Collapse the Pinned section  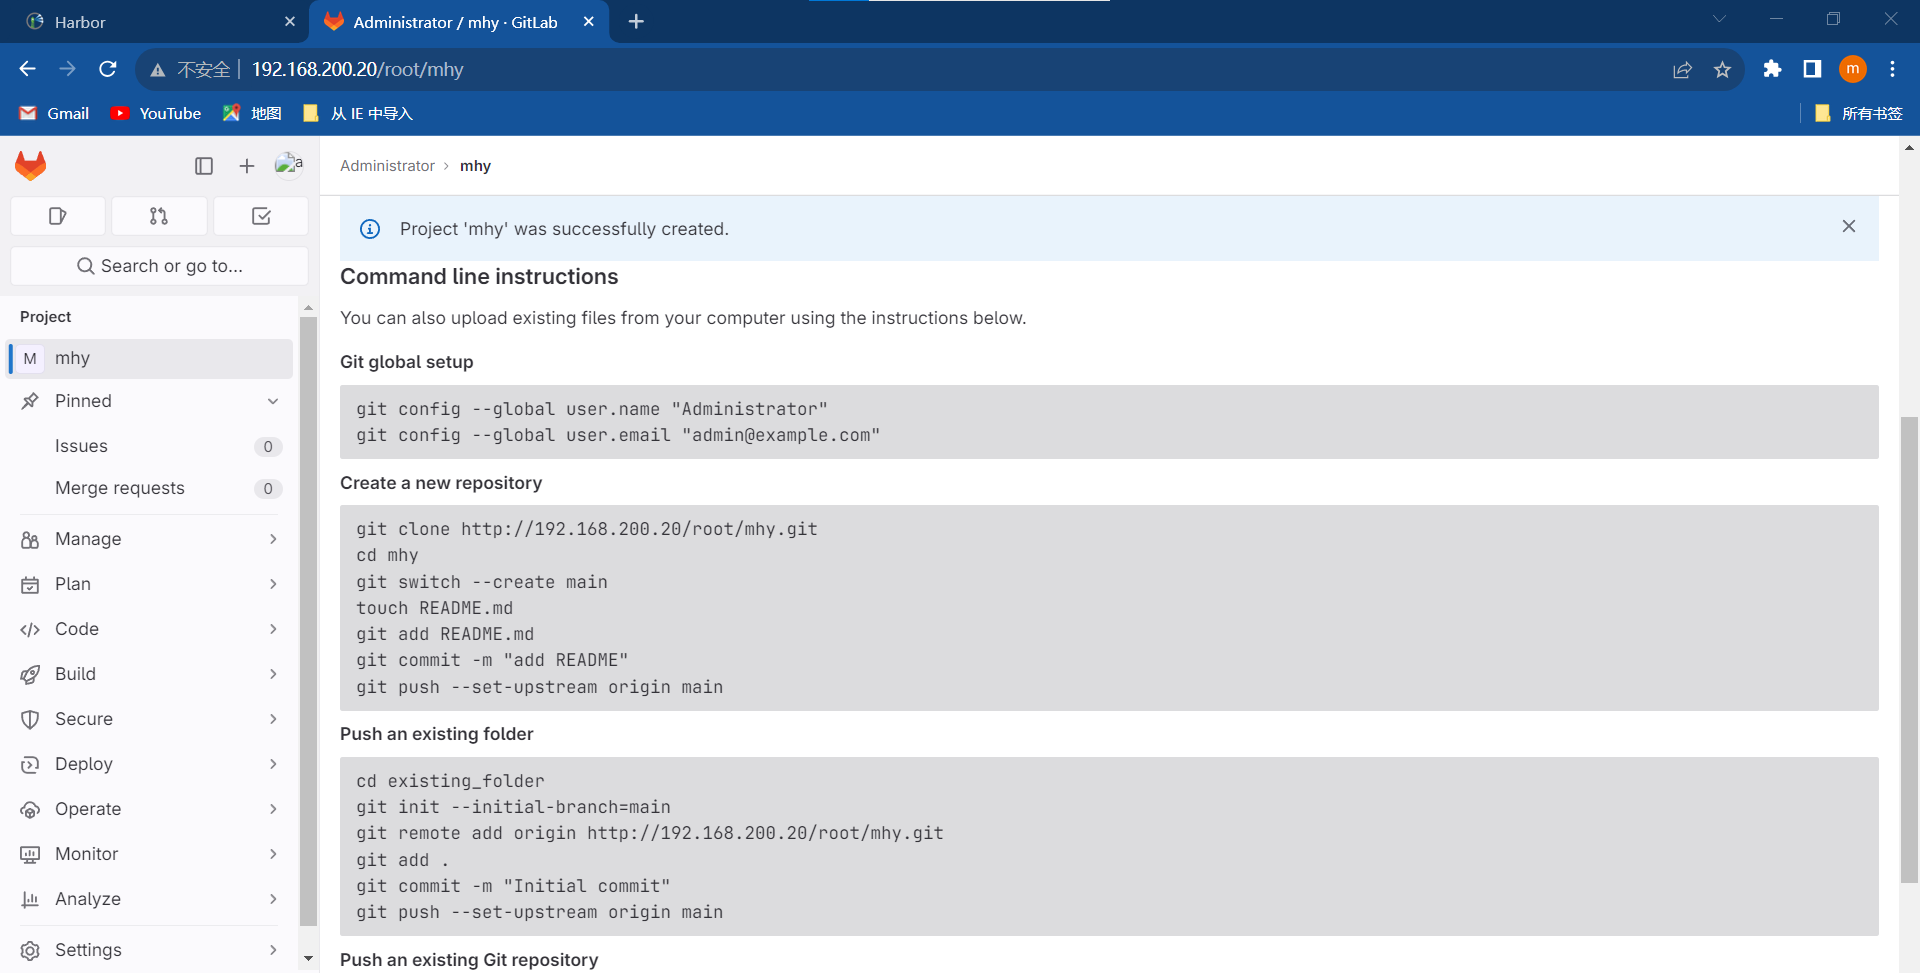pyautogui.click(x=273, y=400)
